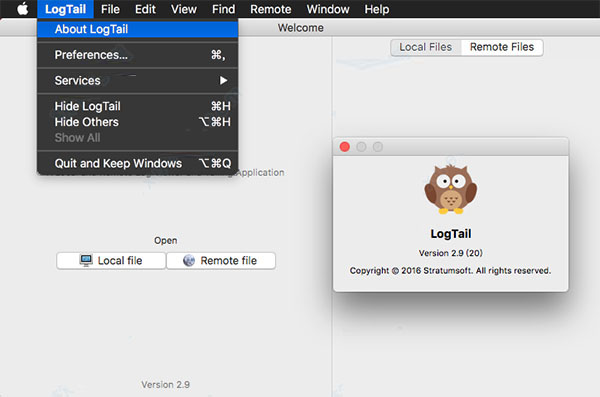Select About LogTail menu entry

coord(137,29)
